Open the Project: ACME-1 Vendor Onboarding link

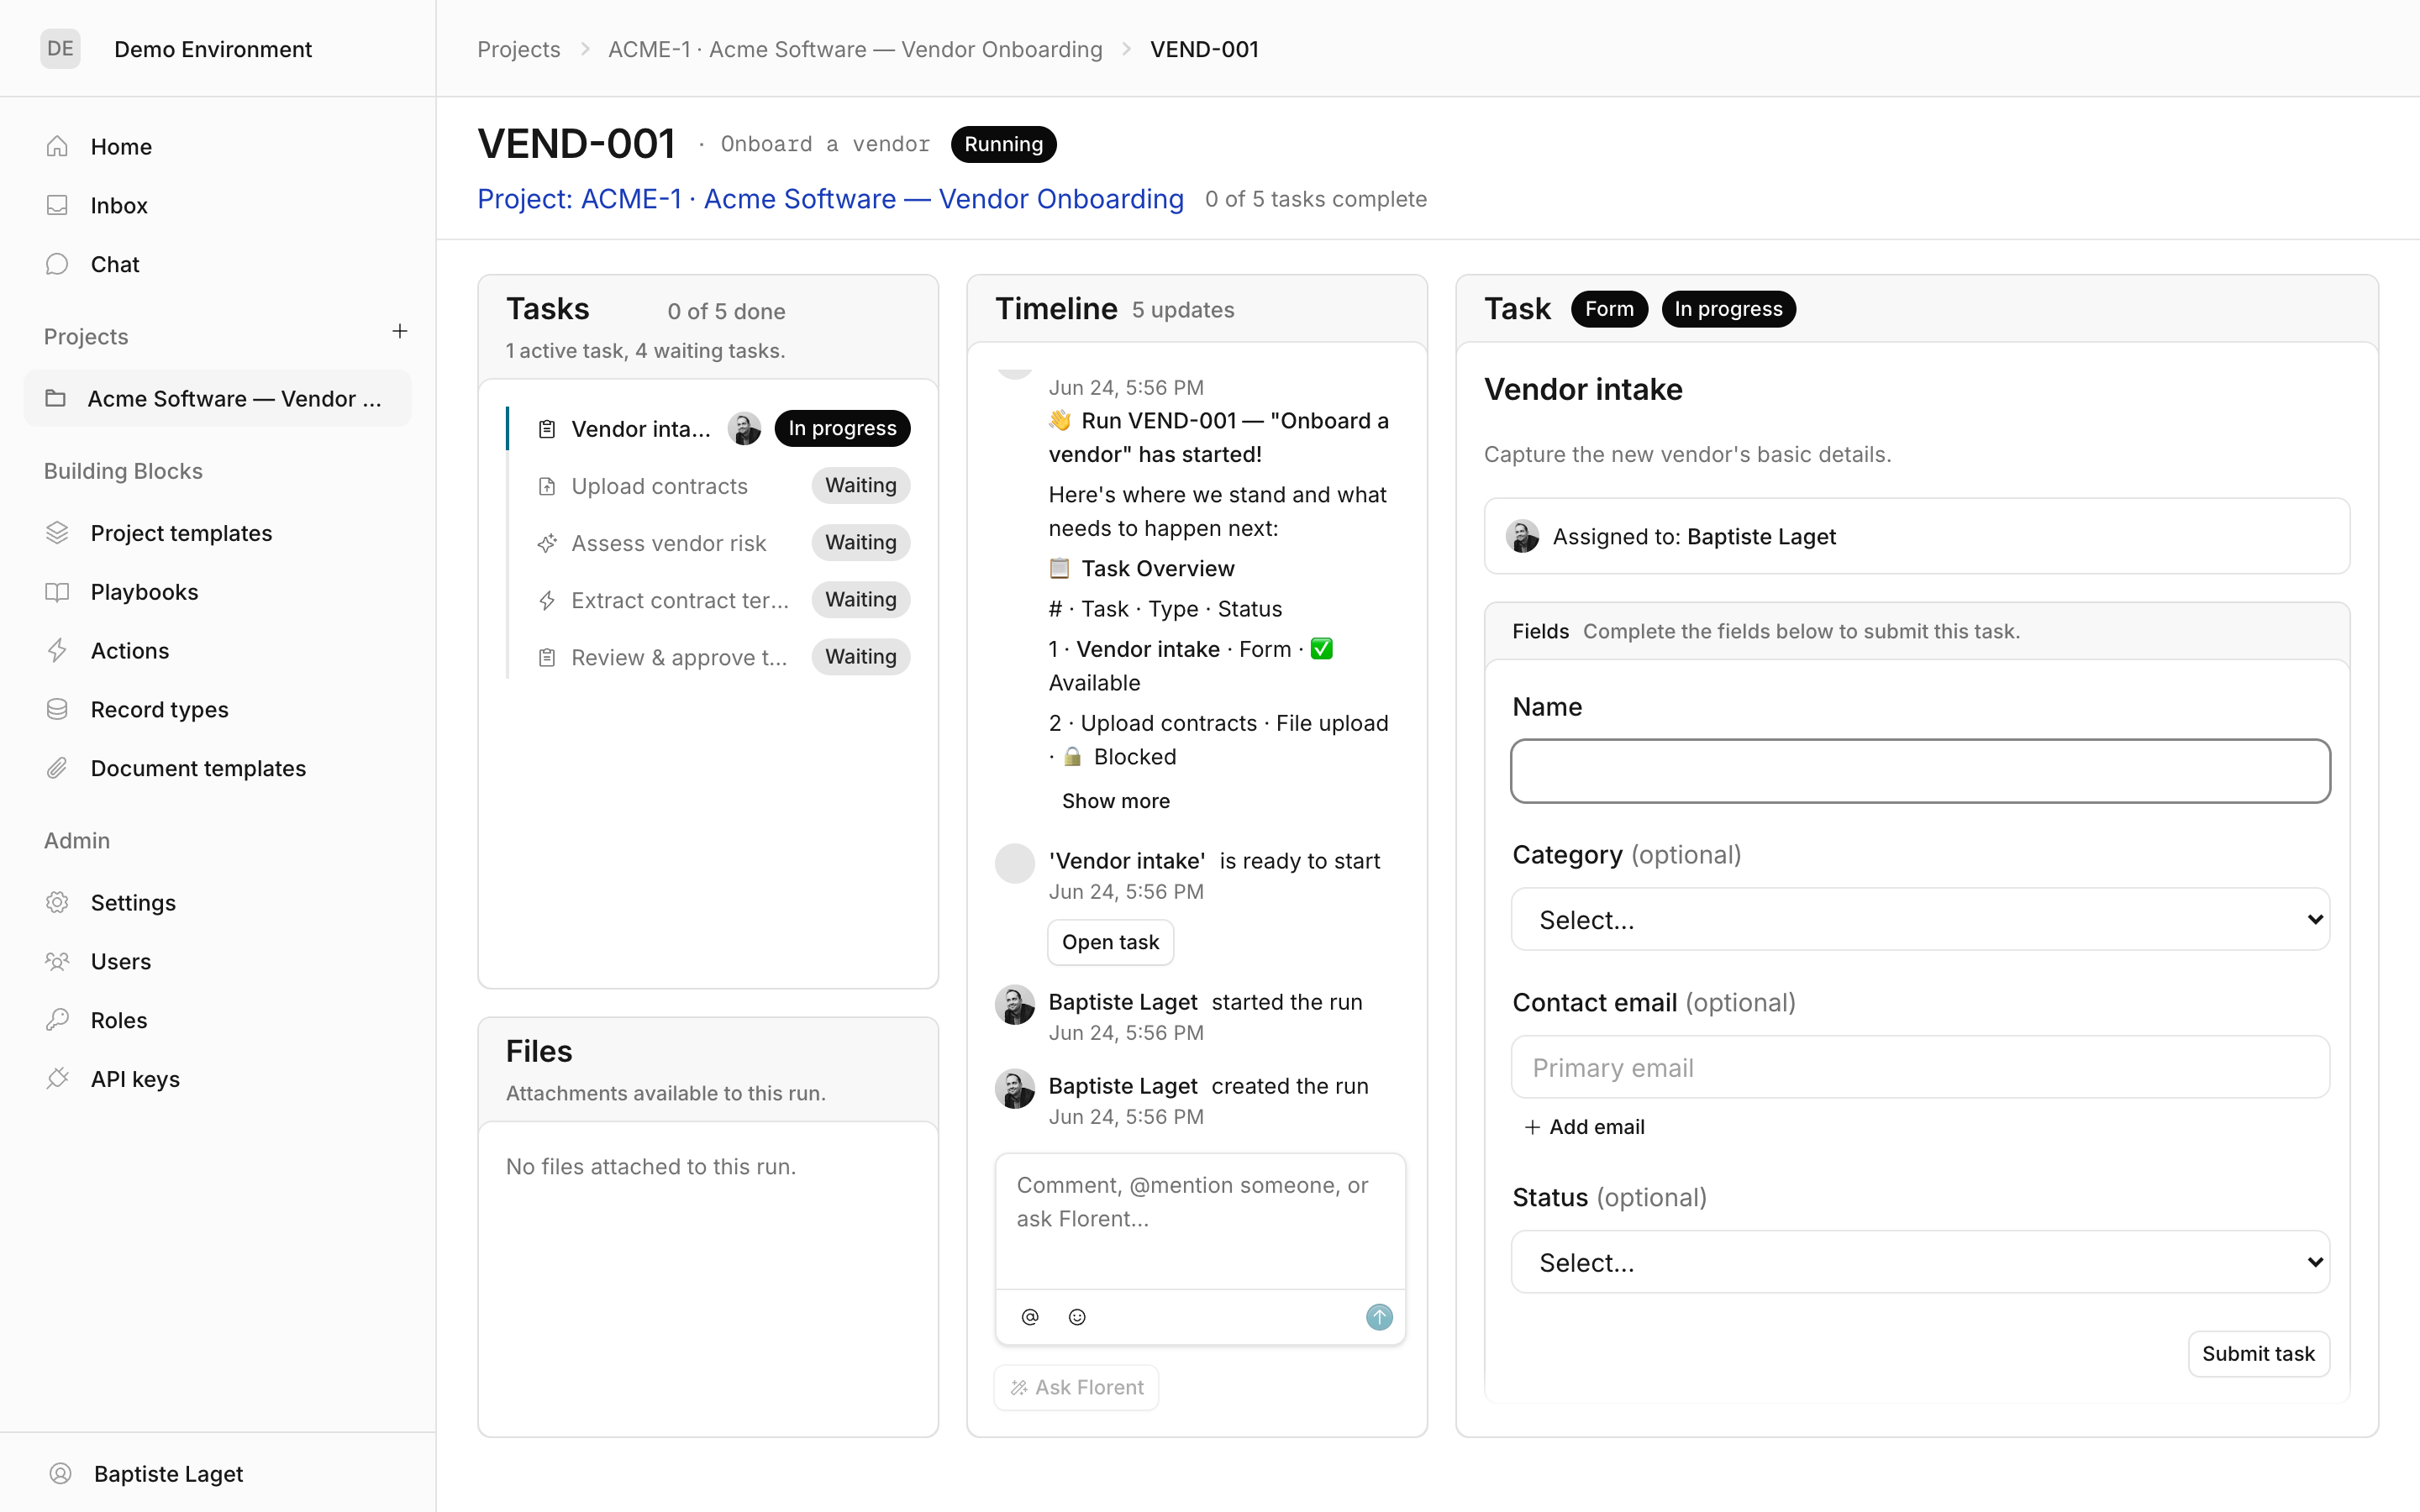(x=830, y=199)
